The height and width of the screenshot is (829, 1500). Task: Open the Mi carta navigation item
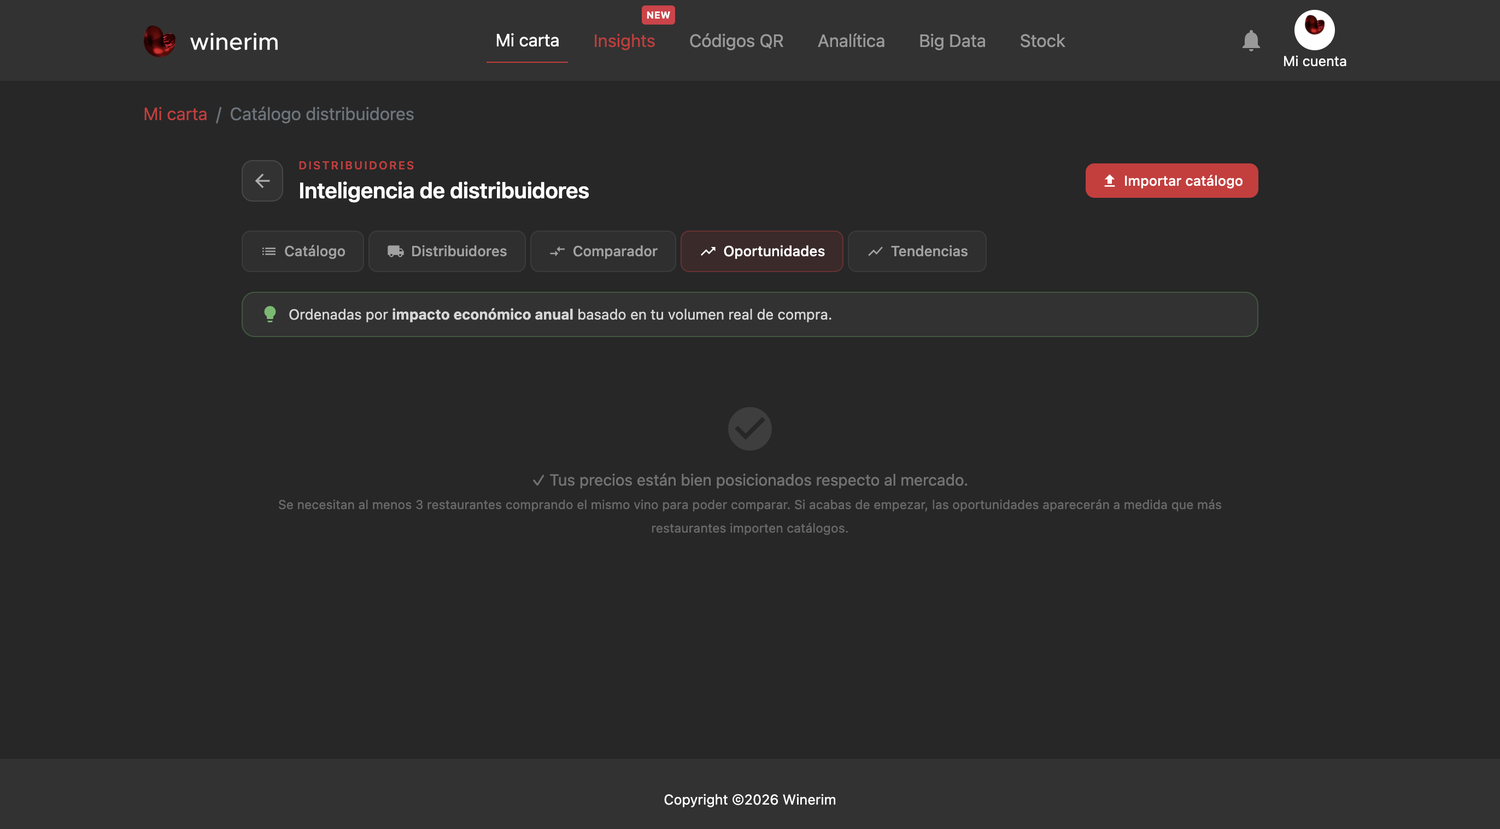527,41
